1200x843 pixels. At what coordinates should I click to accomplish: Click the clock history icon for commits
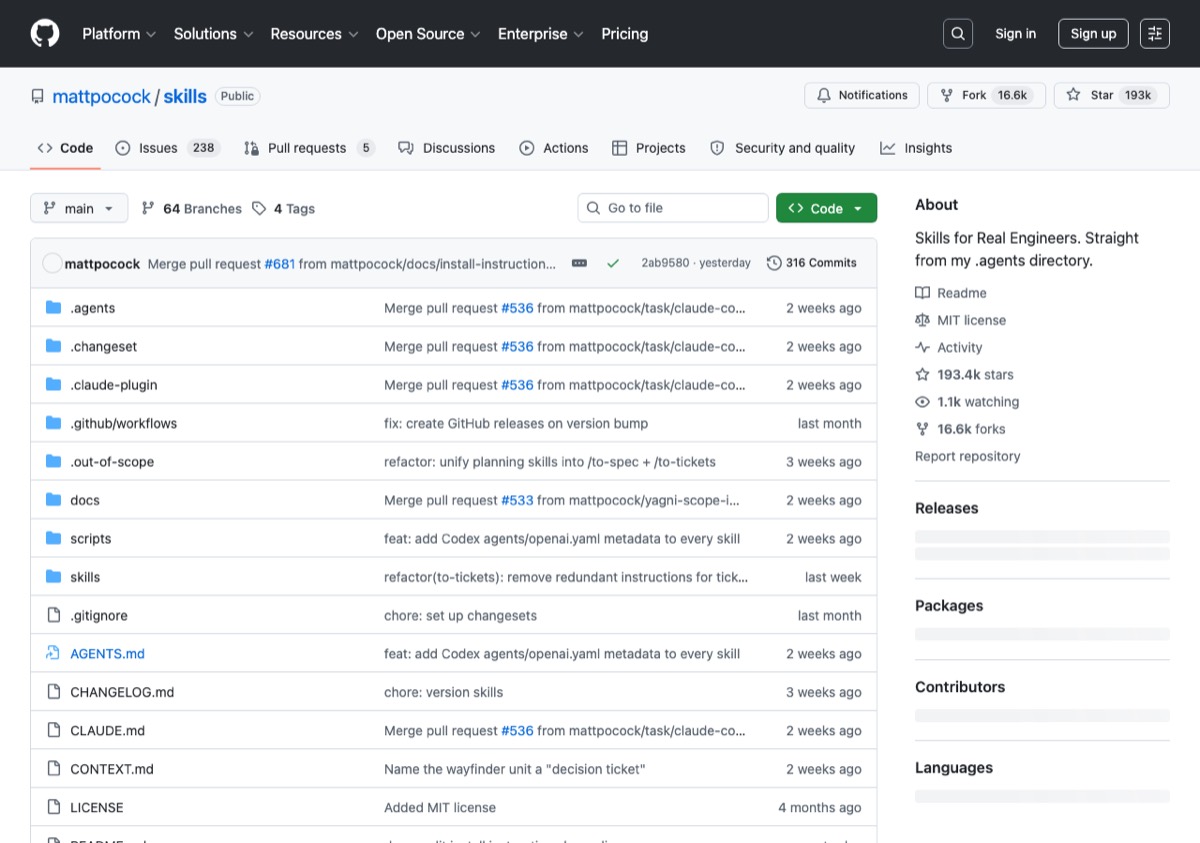pyautogui.click(x=774, y=263)
